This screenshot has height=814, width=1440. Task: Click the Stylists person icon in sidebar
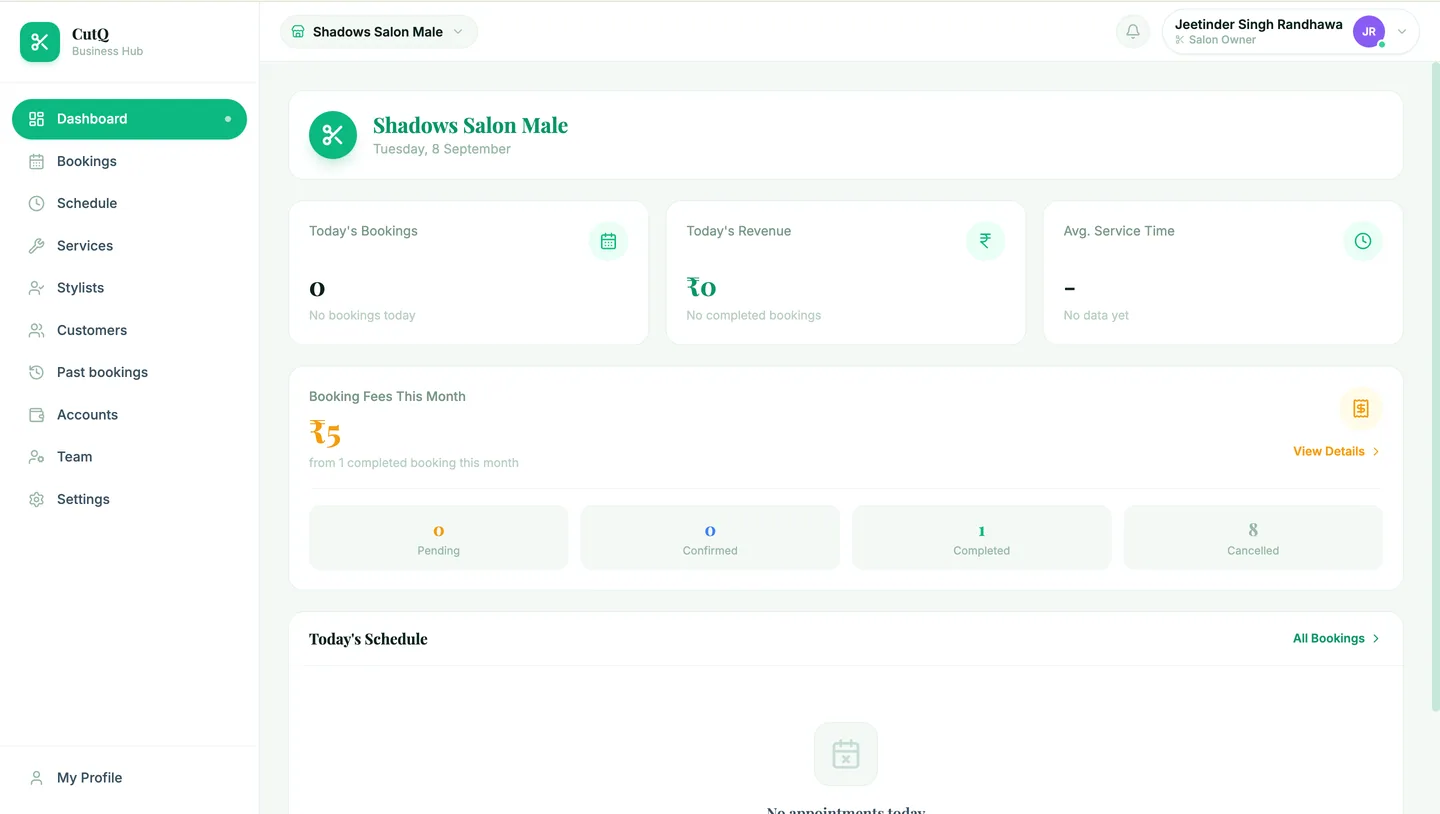37,288
